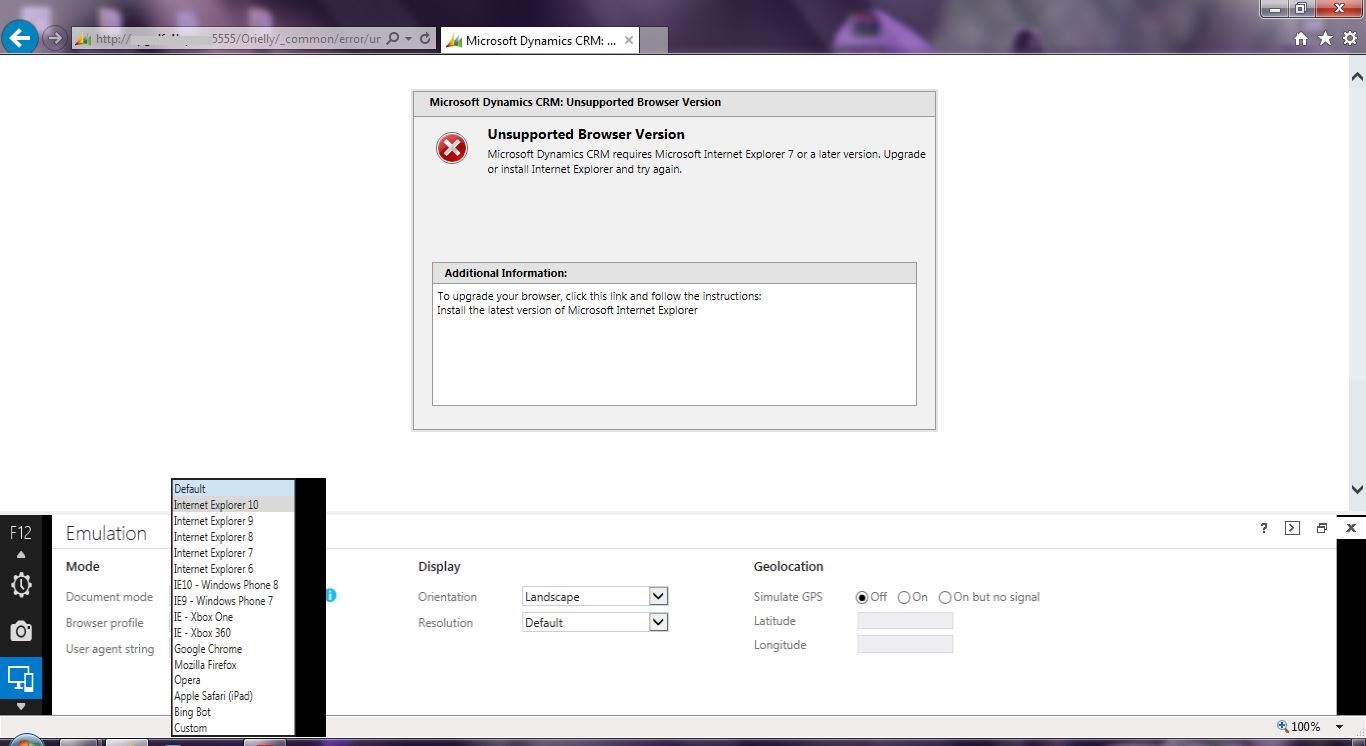The height and width of the screenshot is (746, 1366).
Task: Open the 100% zoom level dropdown
Action: (1340, 727)
